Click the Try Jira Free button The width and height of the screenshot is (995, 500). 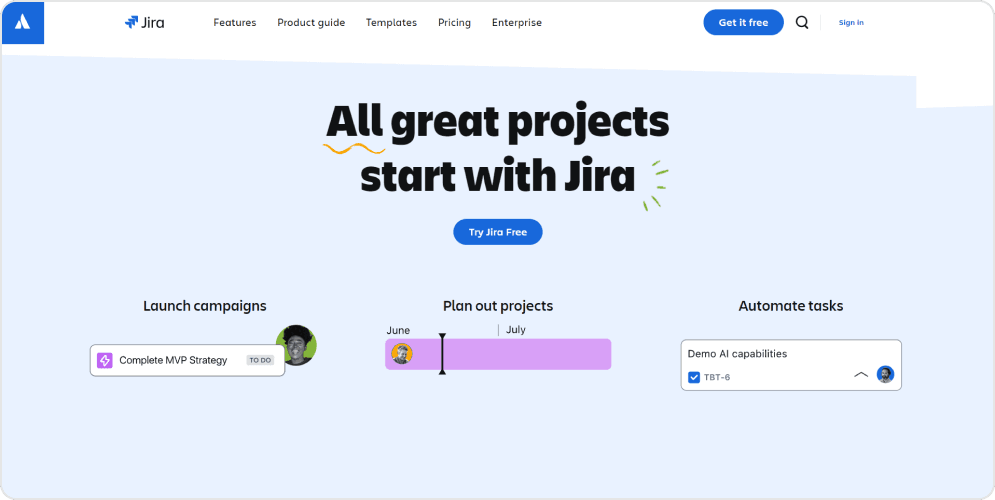[498, 232]
